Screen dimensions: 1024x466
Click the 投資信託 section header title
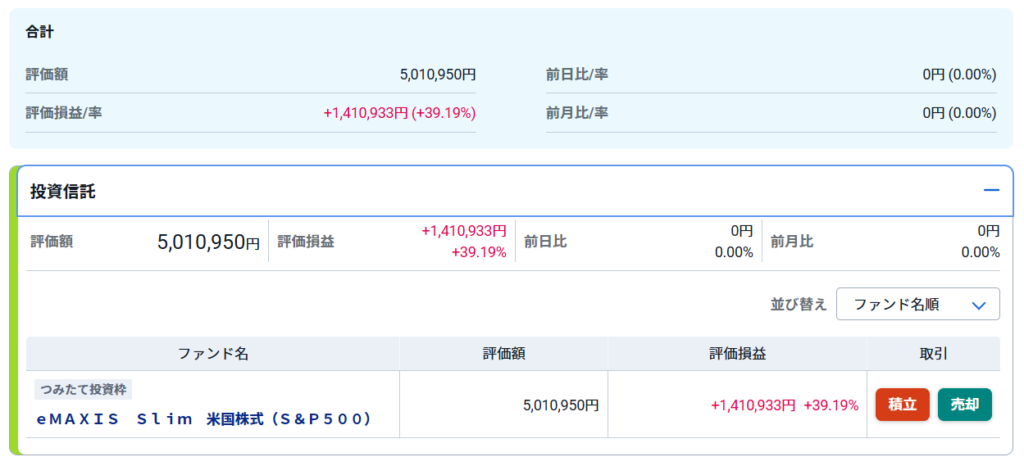point(63,192)
